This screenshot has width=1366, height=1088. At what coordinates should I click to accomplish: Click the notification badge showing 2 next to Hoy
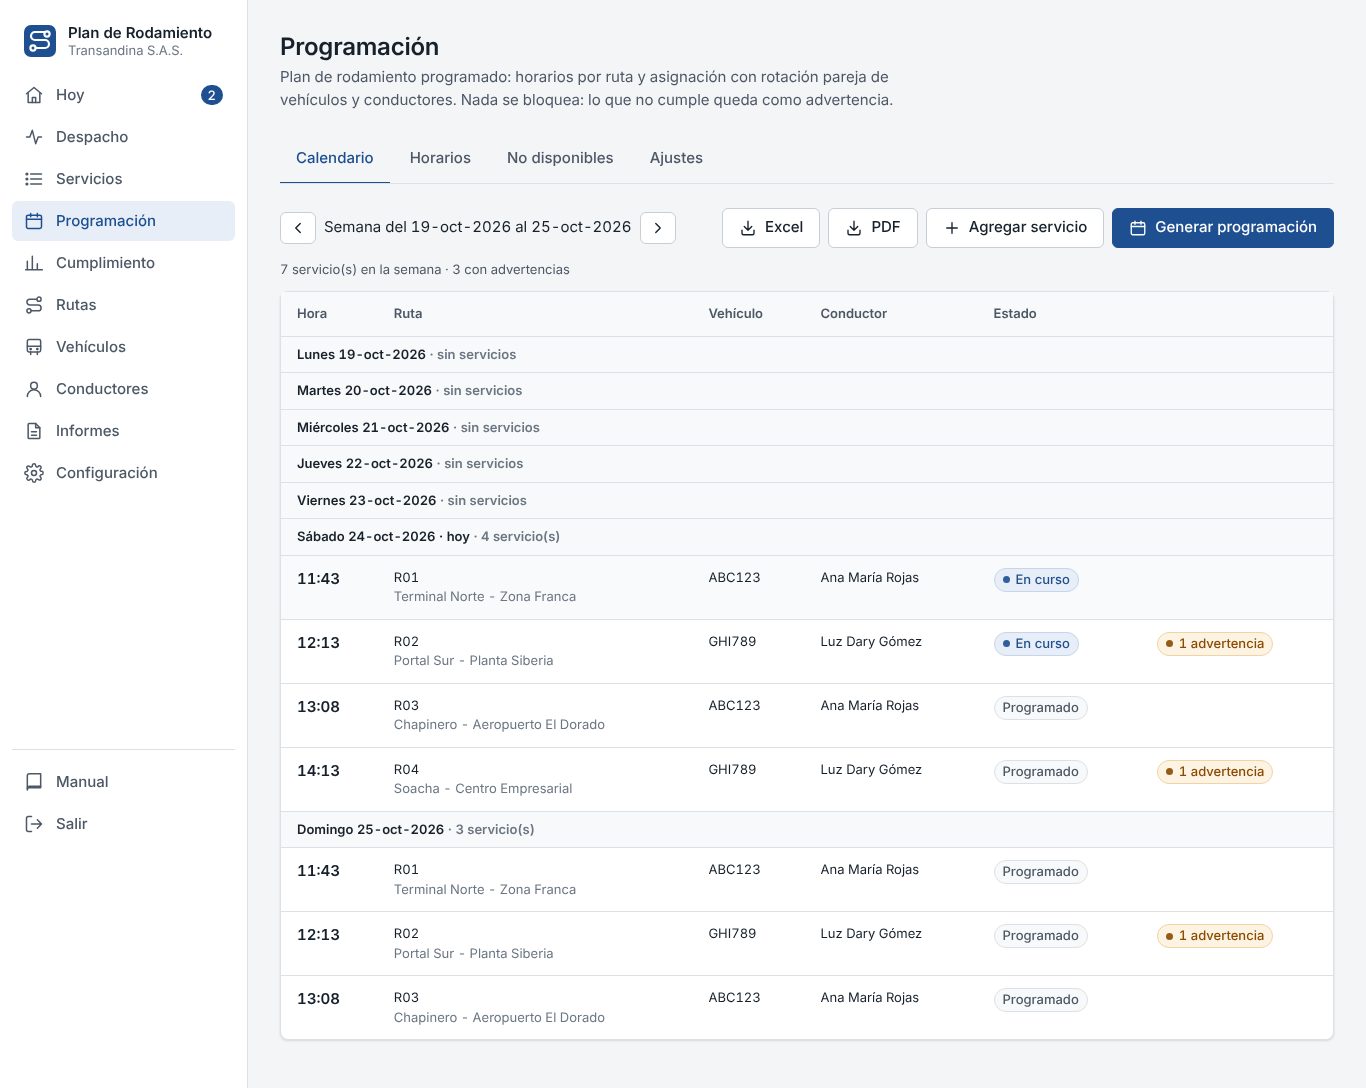pyautogui.click(x=212, y=95)
